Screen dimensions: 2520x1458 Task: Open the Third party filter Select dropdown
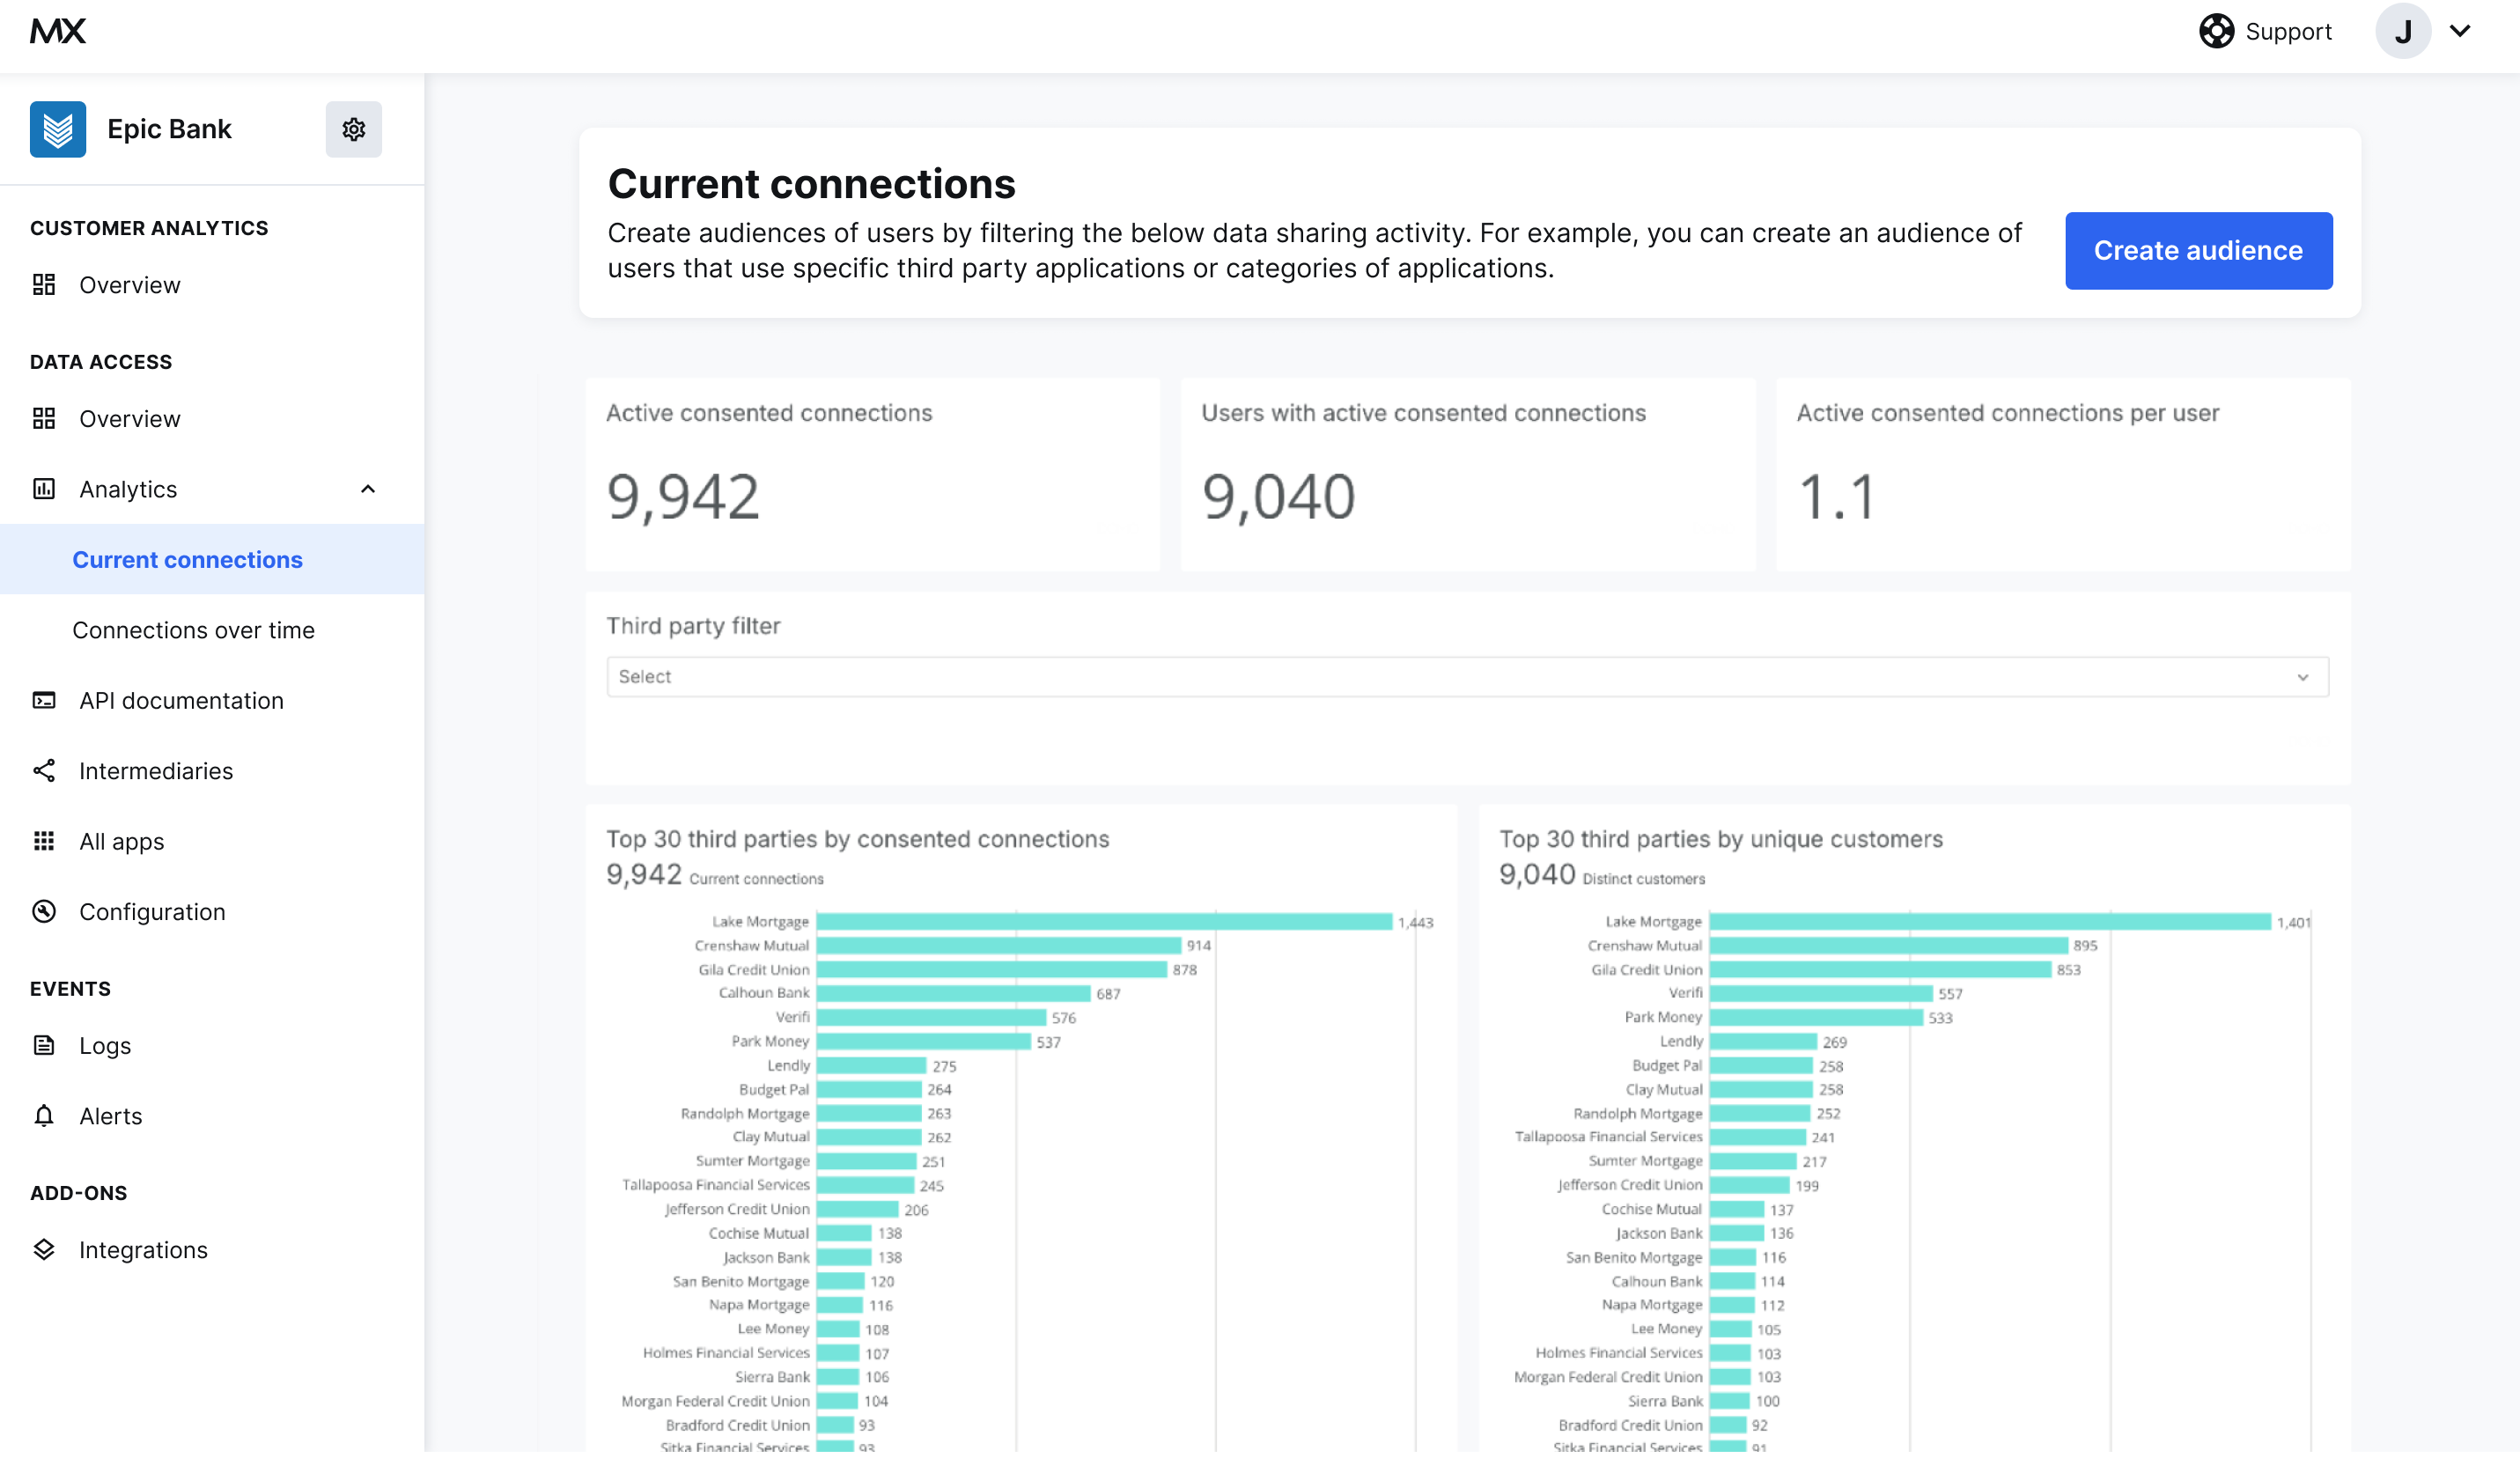[x=1466, y=676]
